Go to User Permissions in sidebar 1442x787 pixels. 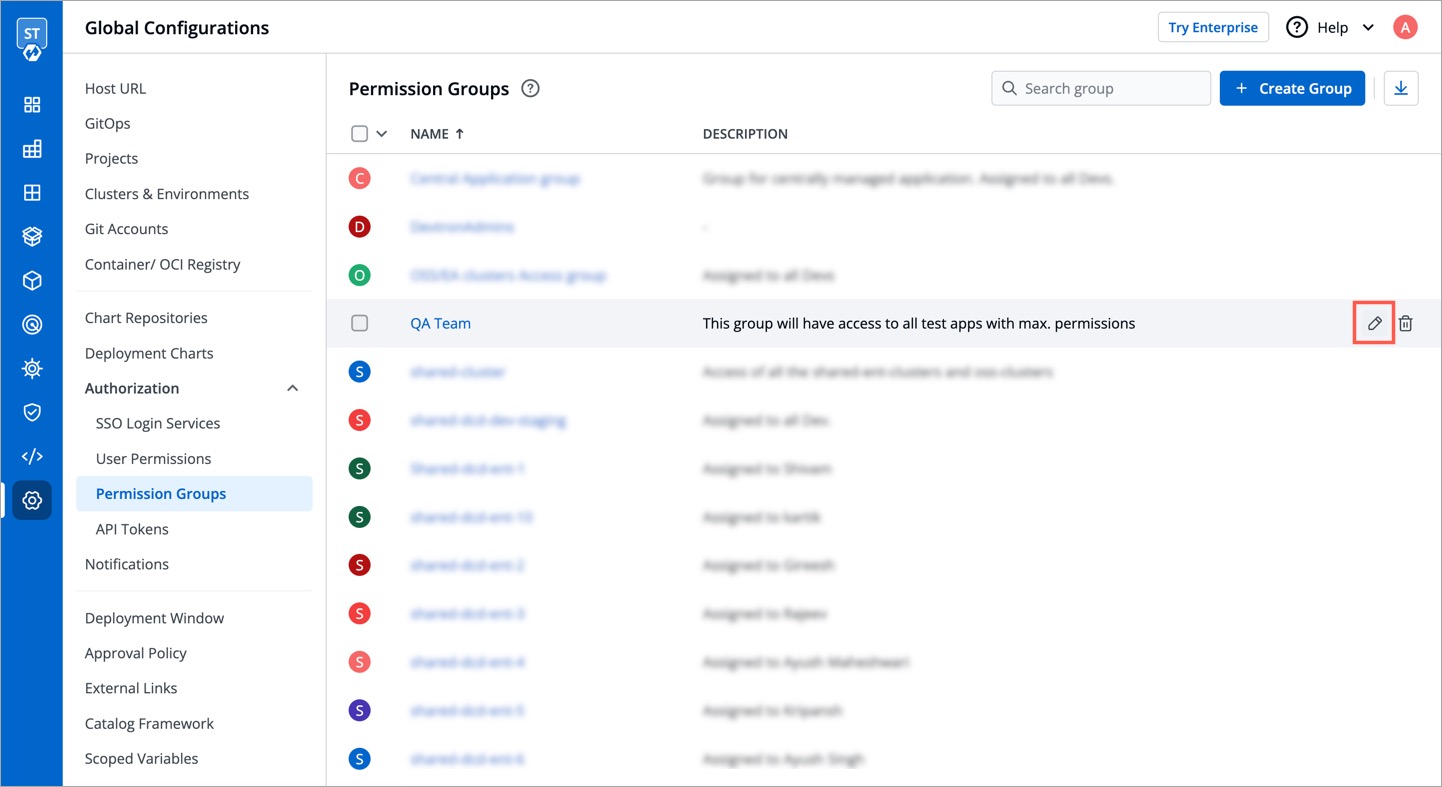click(153, 458)
